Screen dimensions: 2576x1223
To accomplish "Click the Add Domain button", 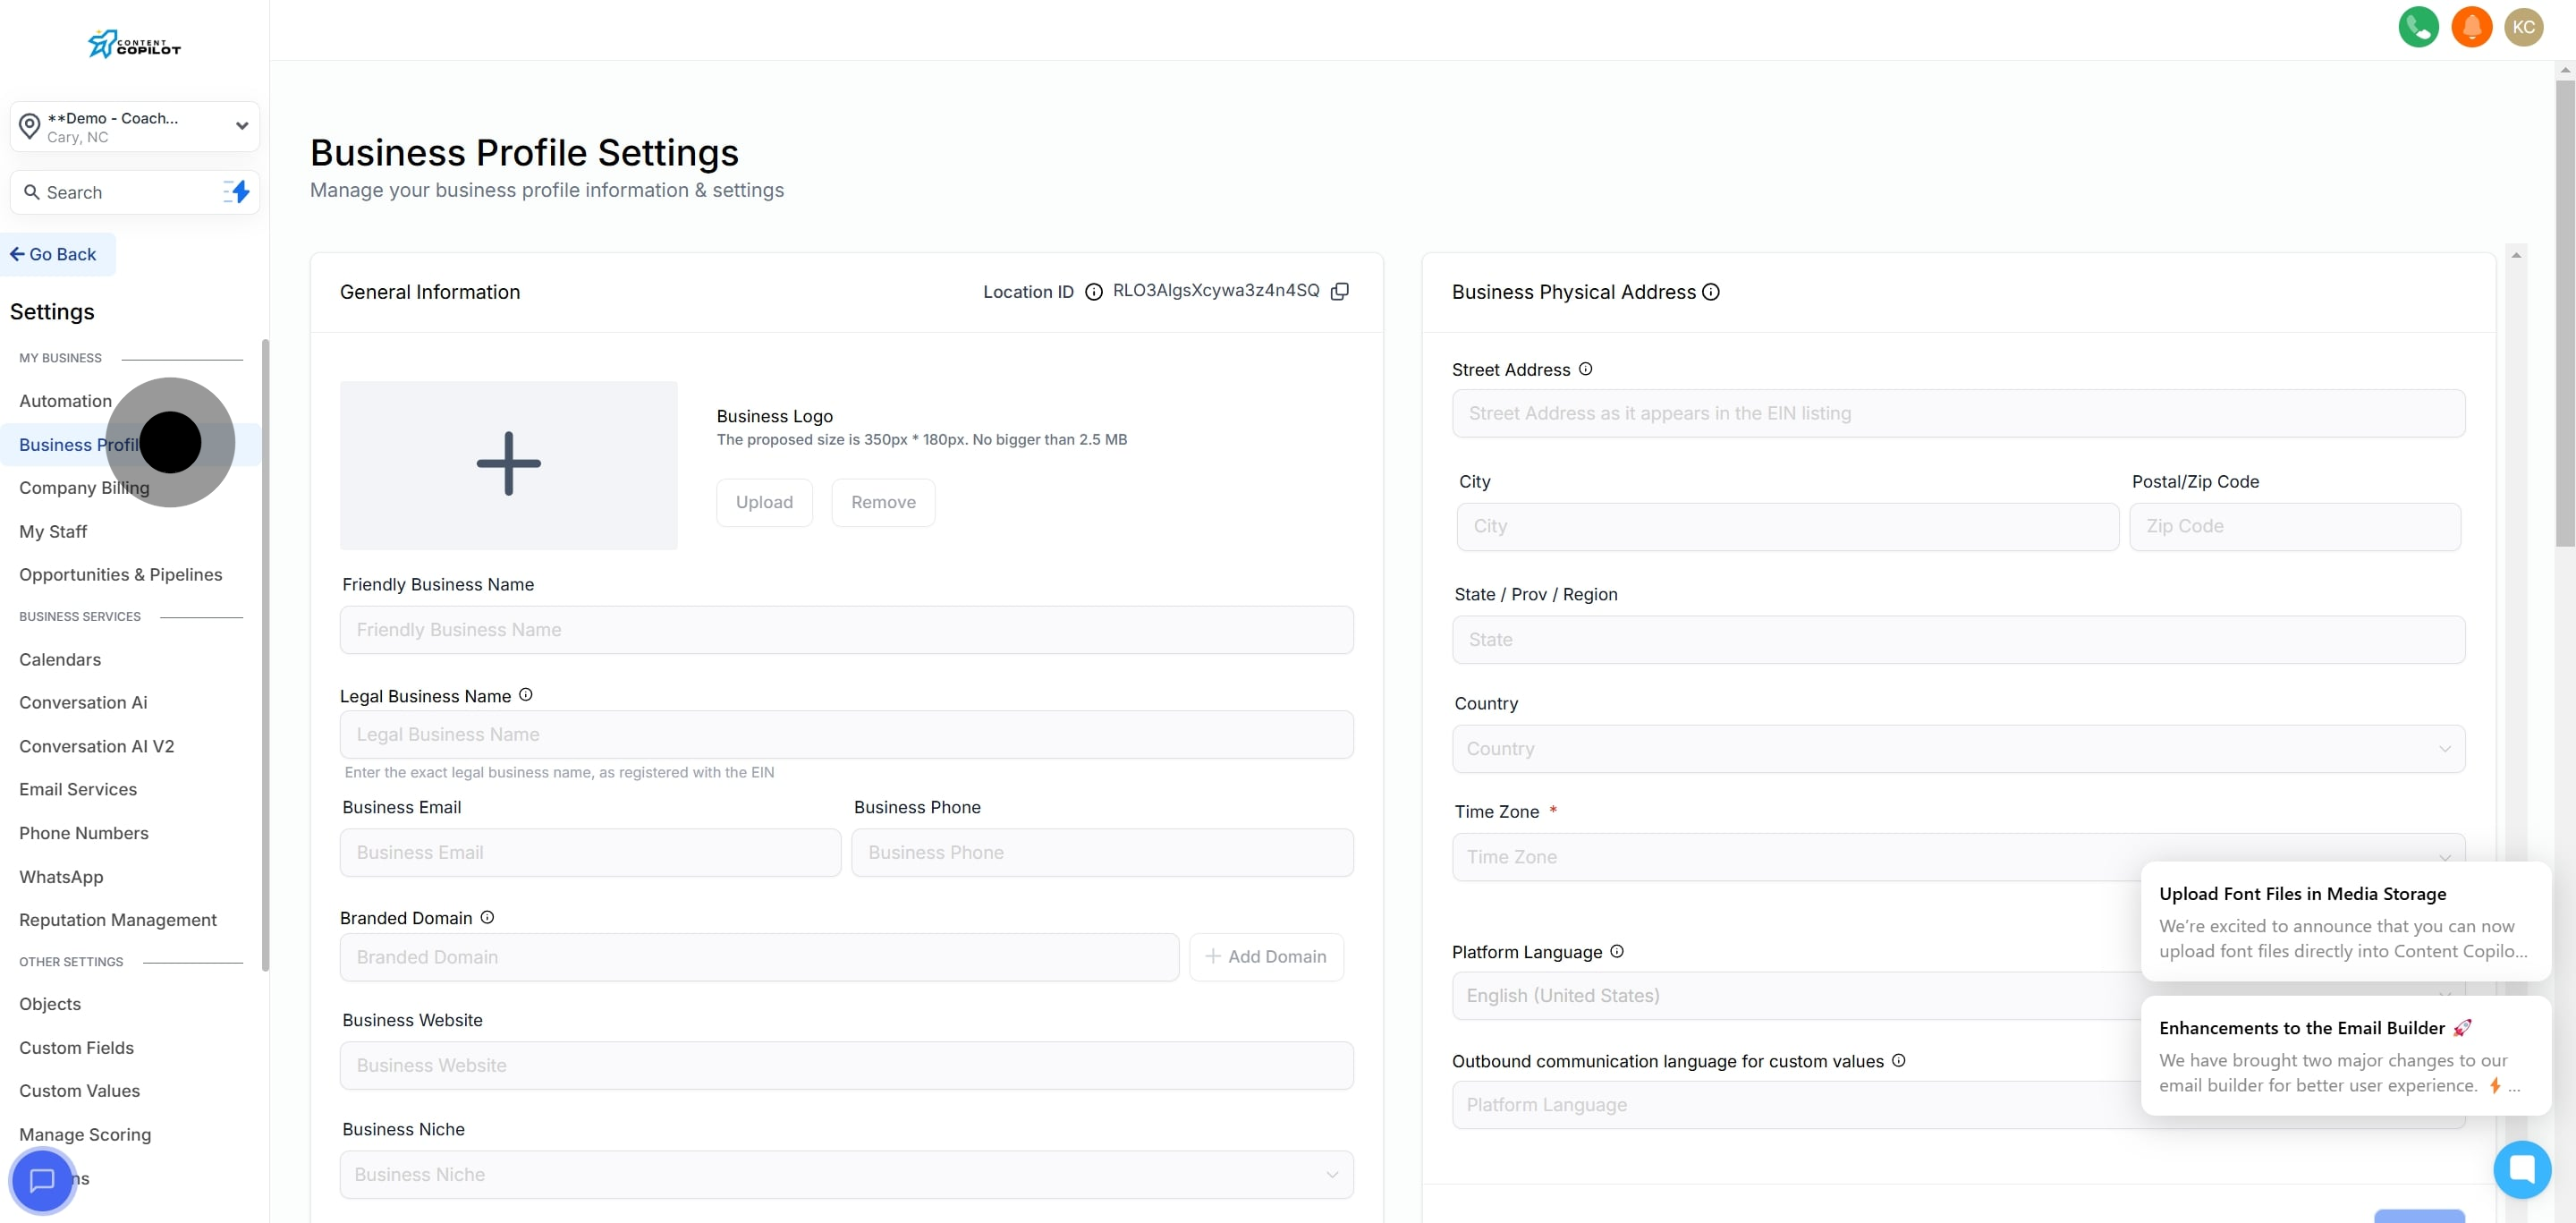I will [1266, 957].
